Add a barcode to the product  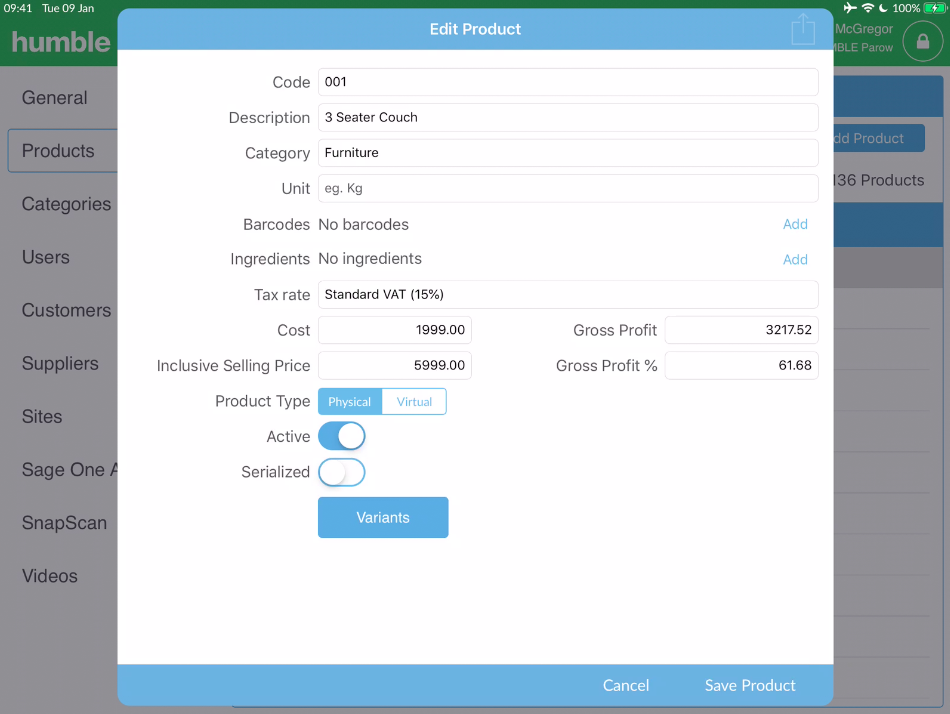pyautogui.click(x=795, y=224)
